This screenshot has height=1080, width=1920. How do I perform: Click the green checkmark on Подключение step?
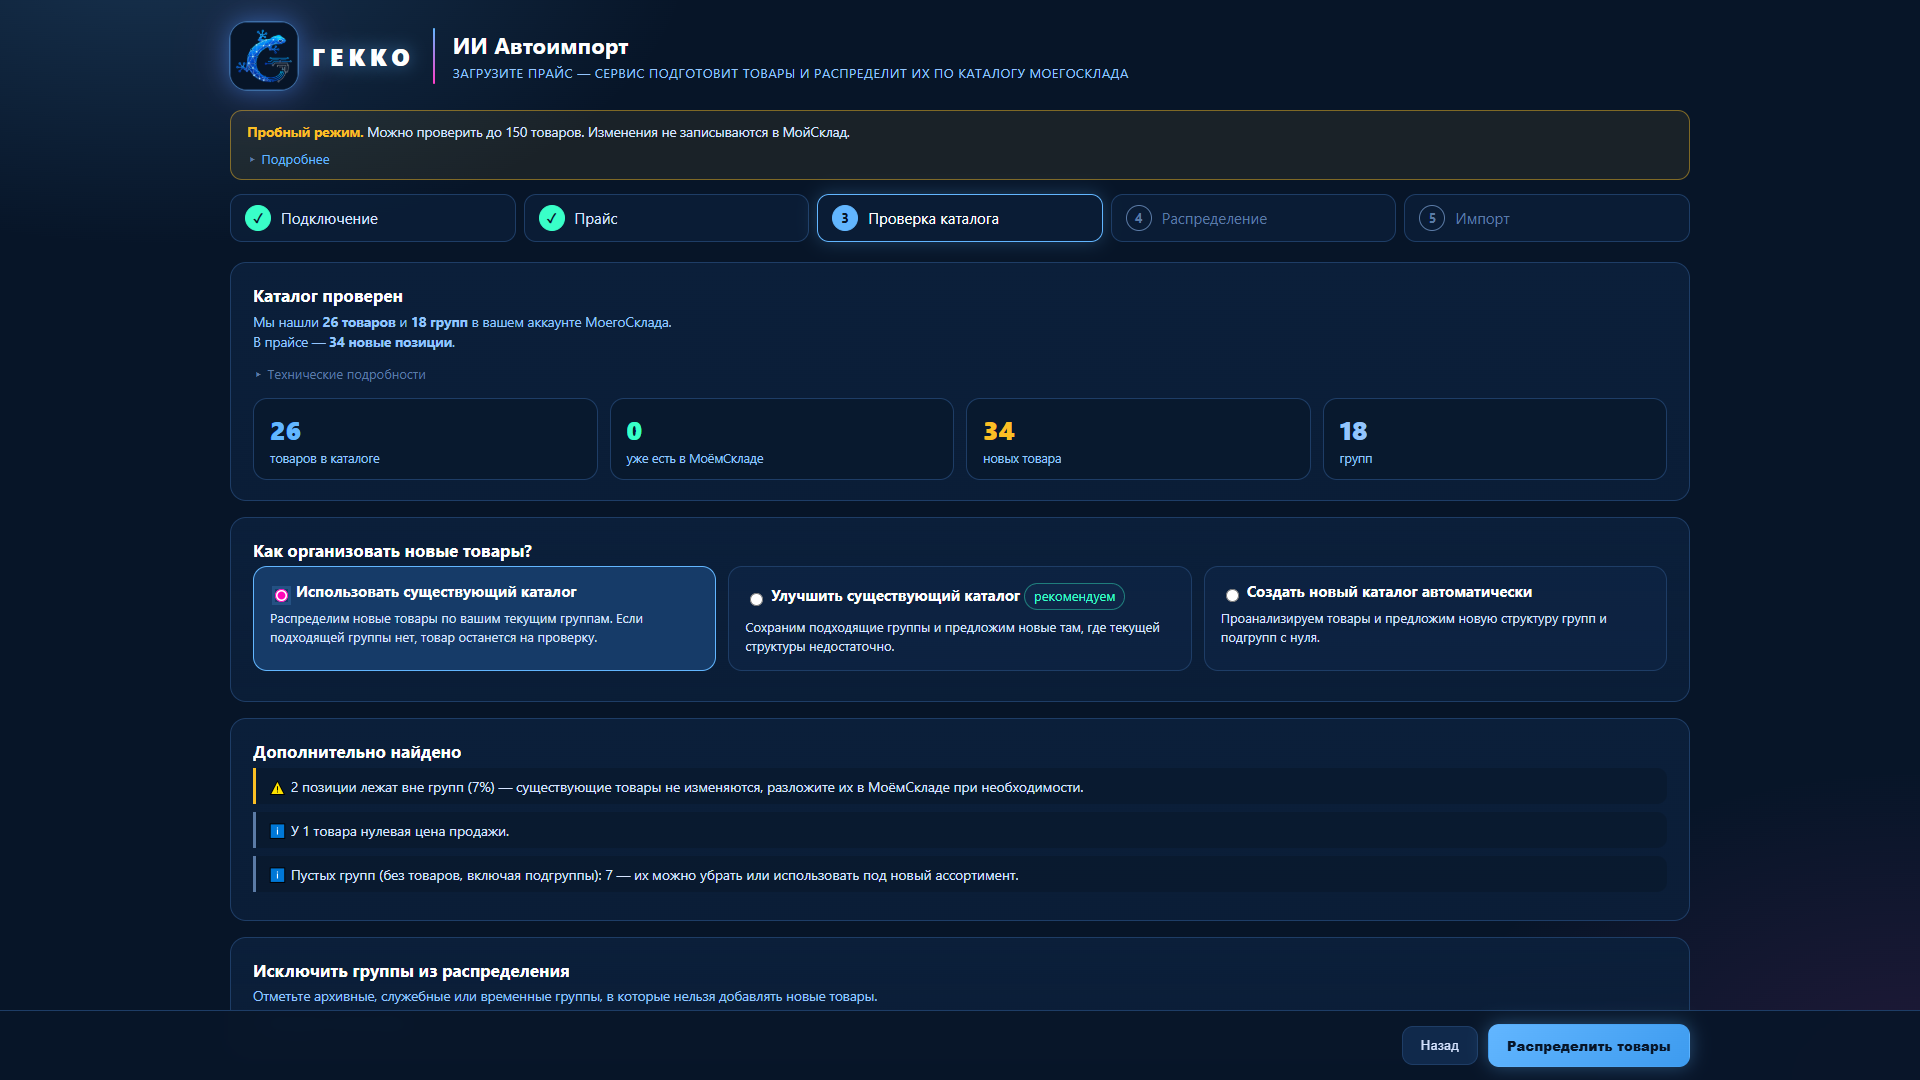[258, 218]
